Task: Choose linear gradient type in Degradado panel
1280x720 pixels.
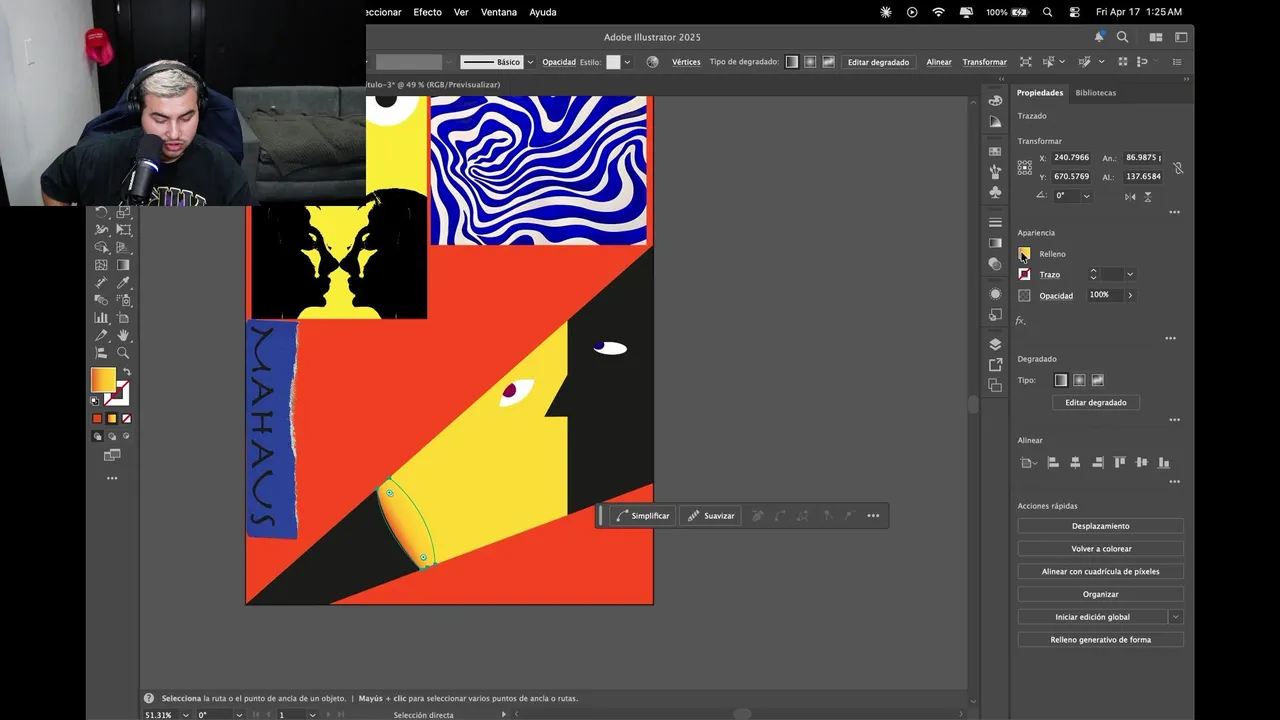Action: click(1061, 380)
